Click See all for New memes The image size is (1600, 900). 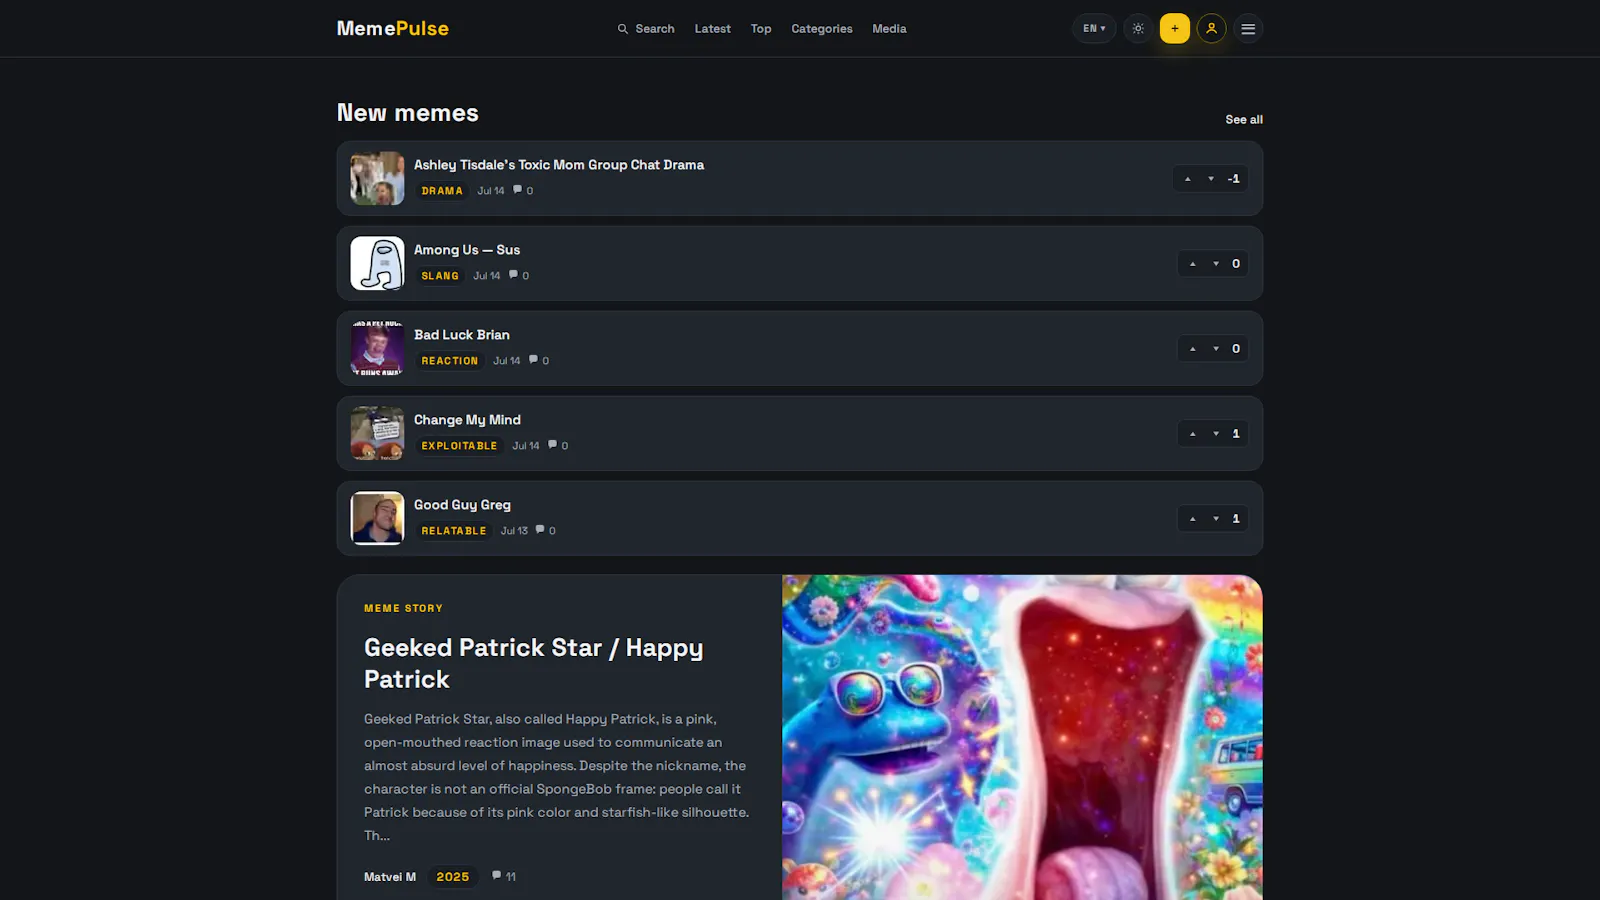(x=1244, y=119)
